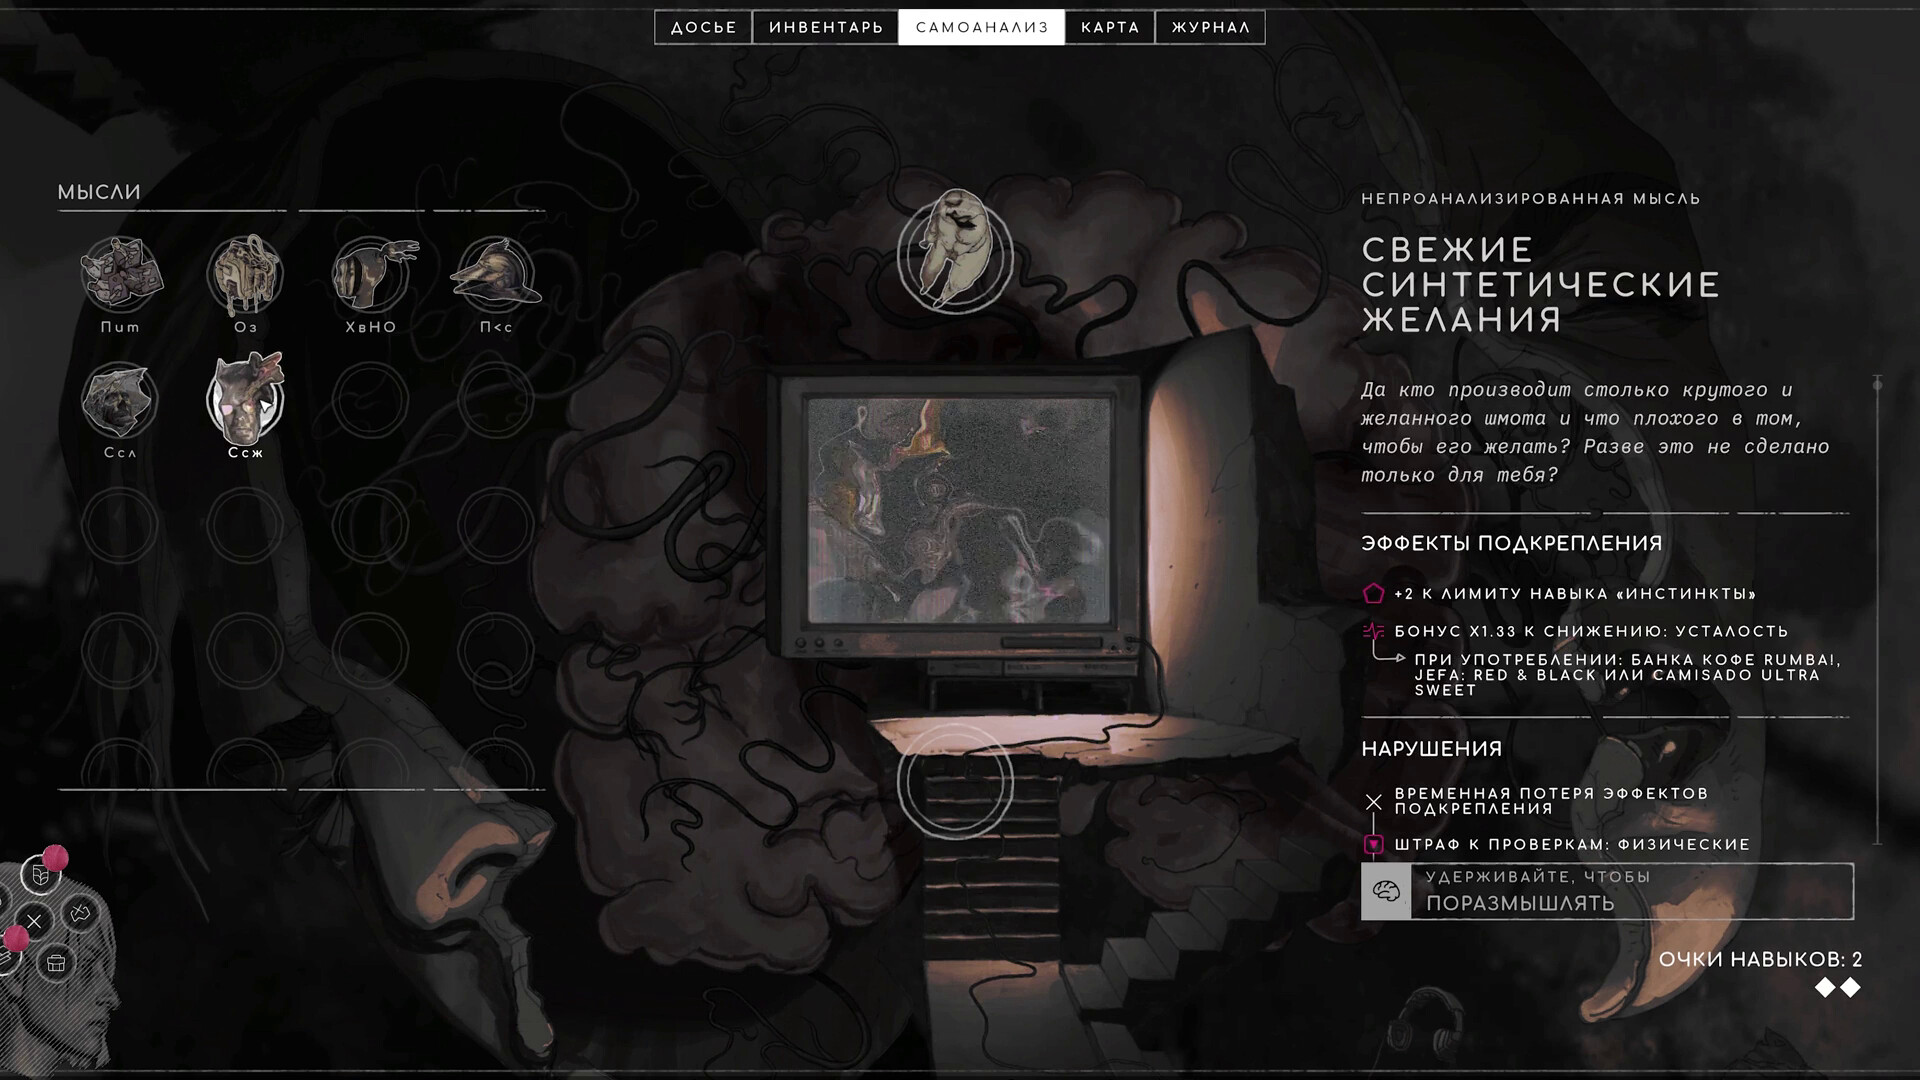Click the «Мысли» heading

coord(99,192)
